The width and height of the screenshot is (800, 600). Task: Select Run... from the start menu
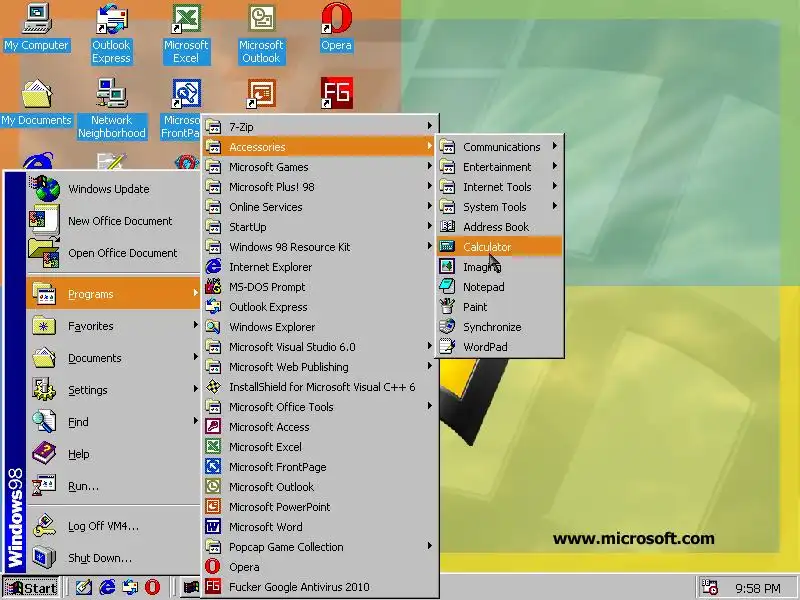pos(113,486)
